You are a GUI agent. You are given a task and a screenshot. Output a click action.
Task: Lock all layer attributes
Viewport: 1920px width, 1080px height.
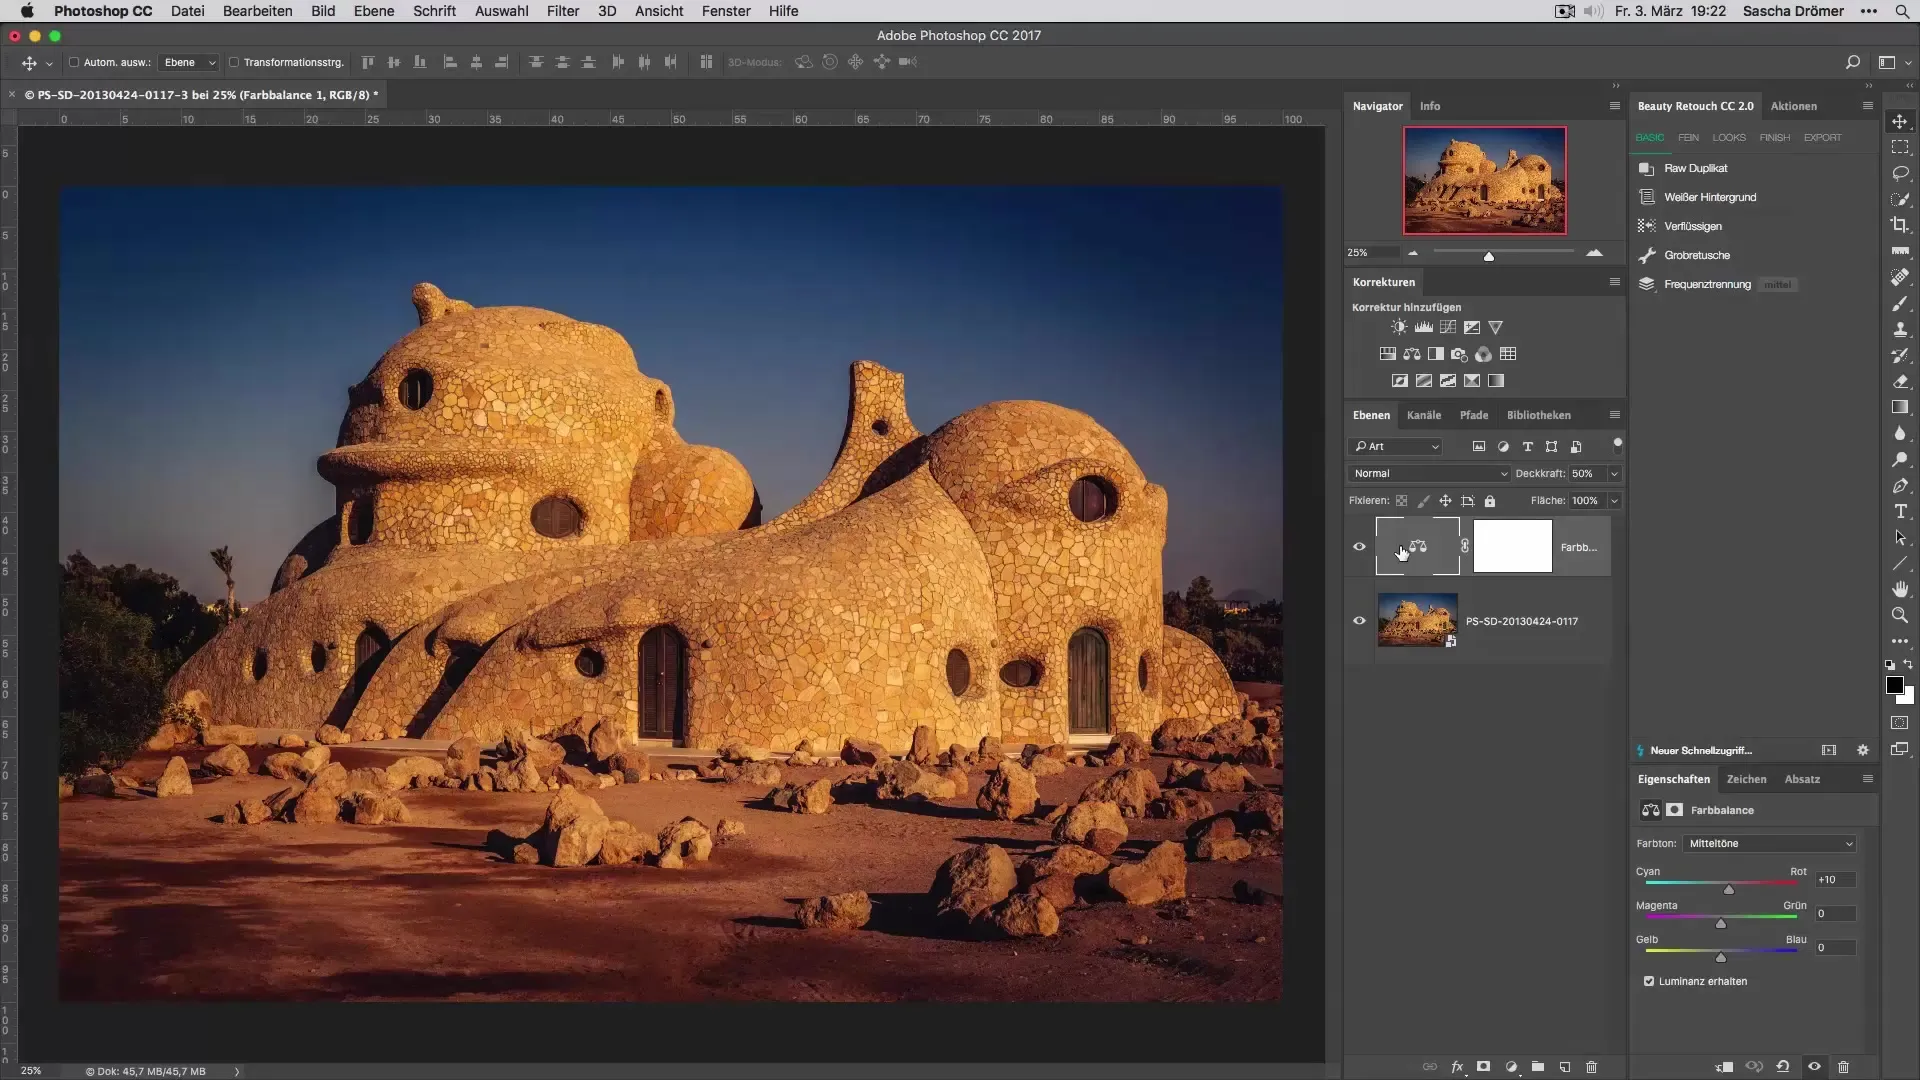[1490, 501]
